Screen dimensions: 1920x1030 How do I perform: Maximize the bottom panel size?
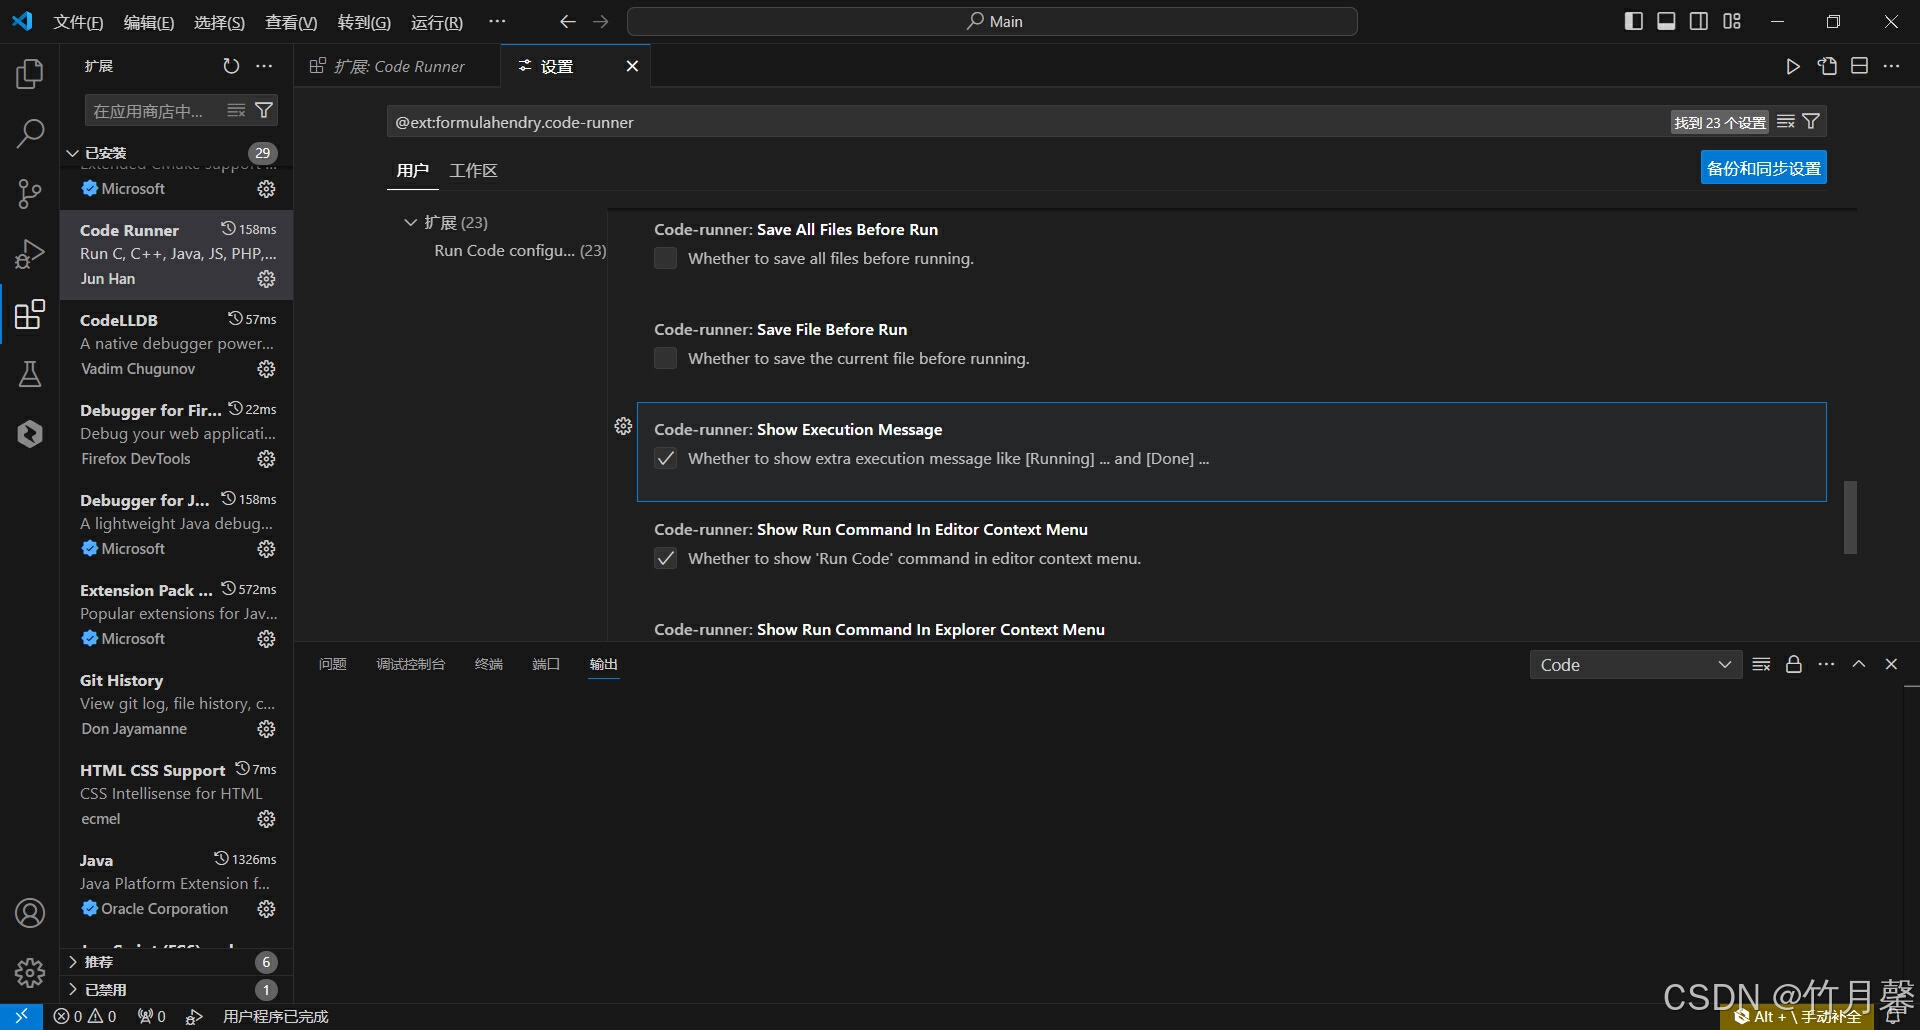click(x=1859, y=665)
